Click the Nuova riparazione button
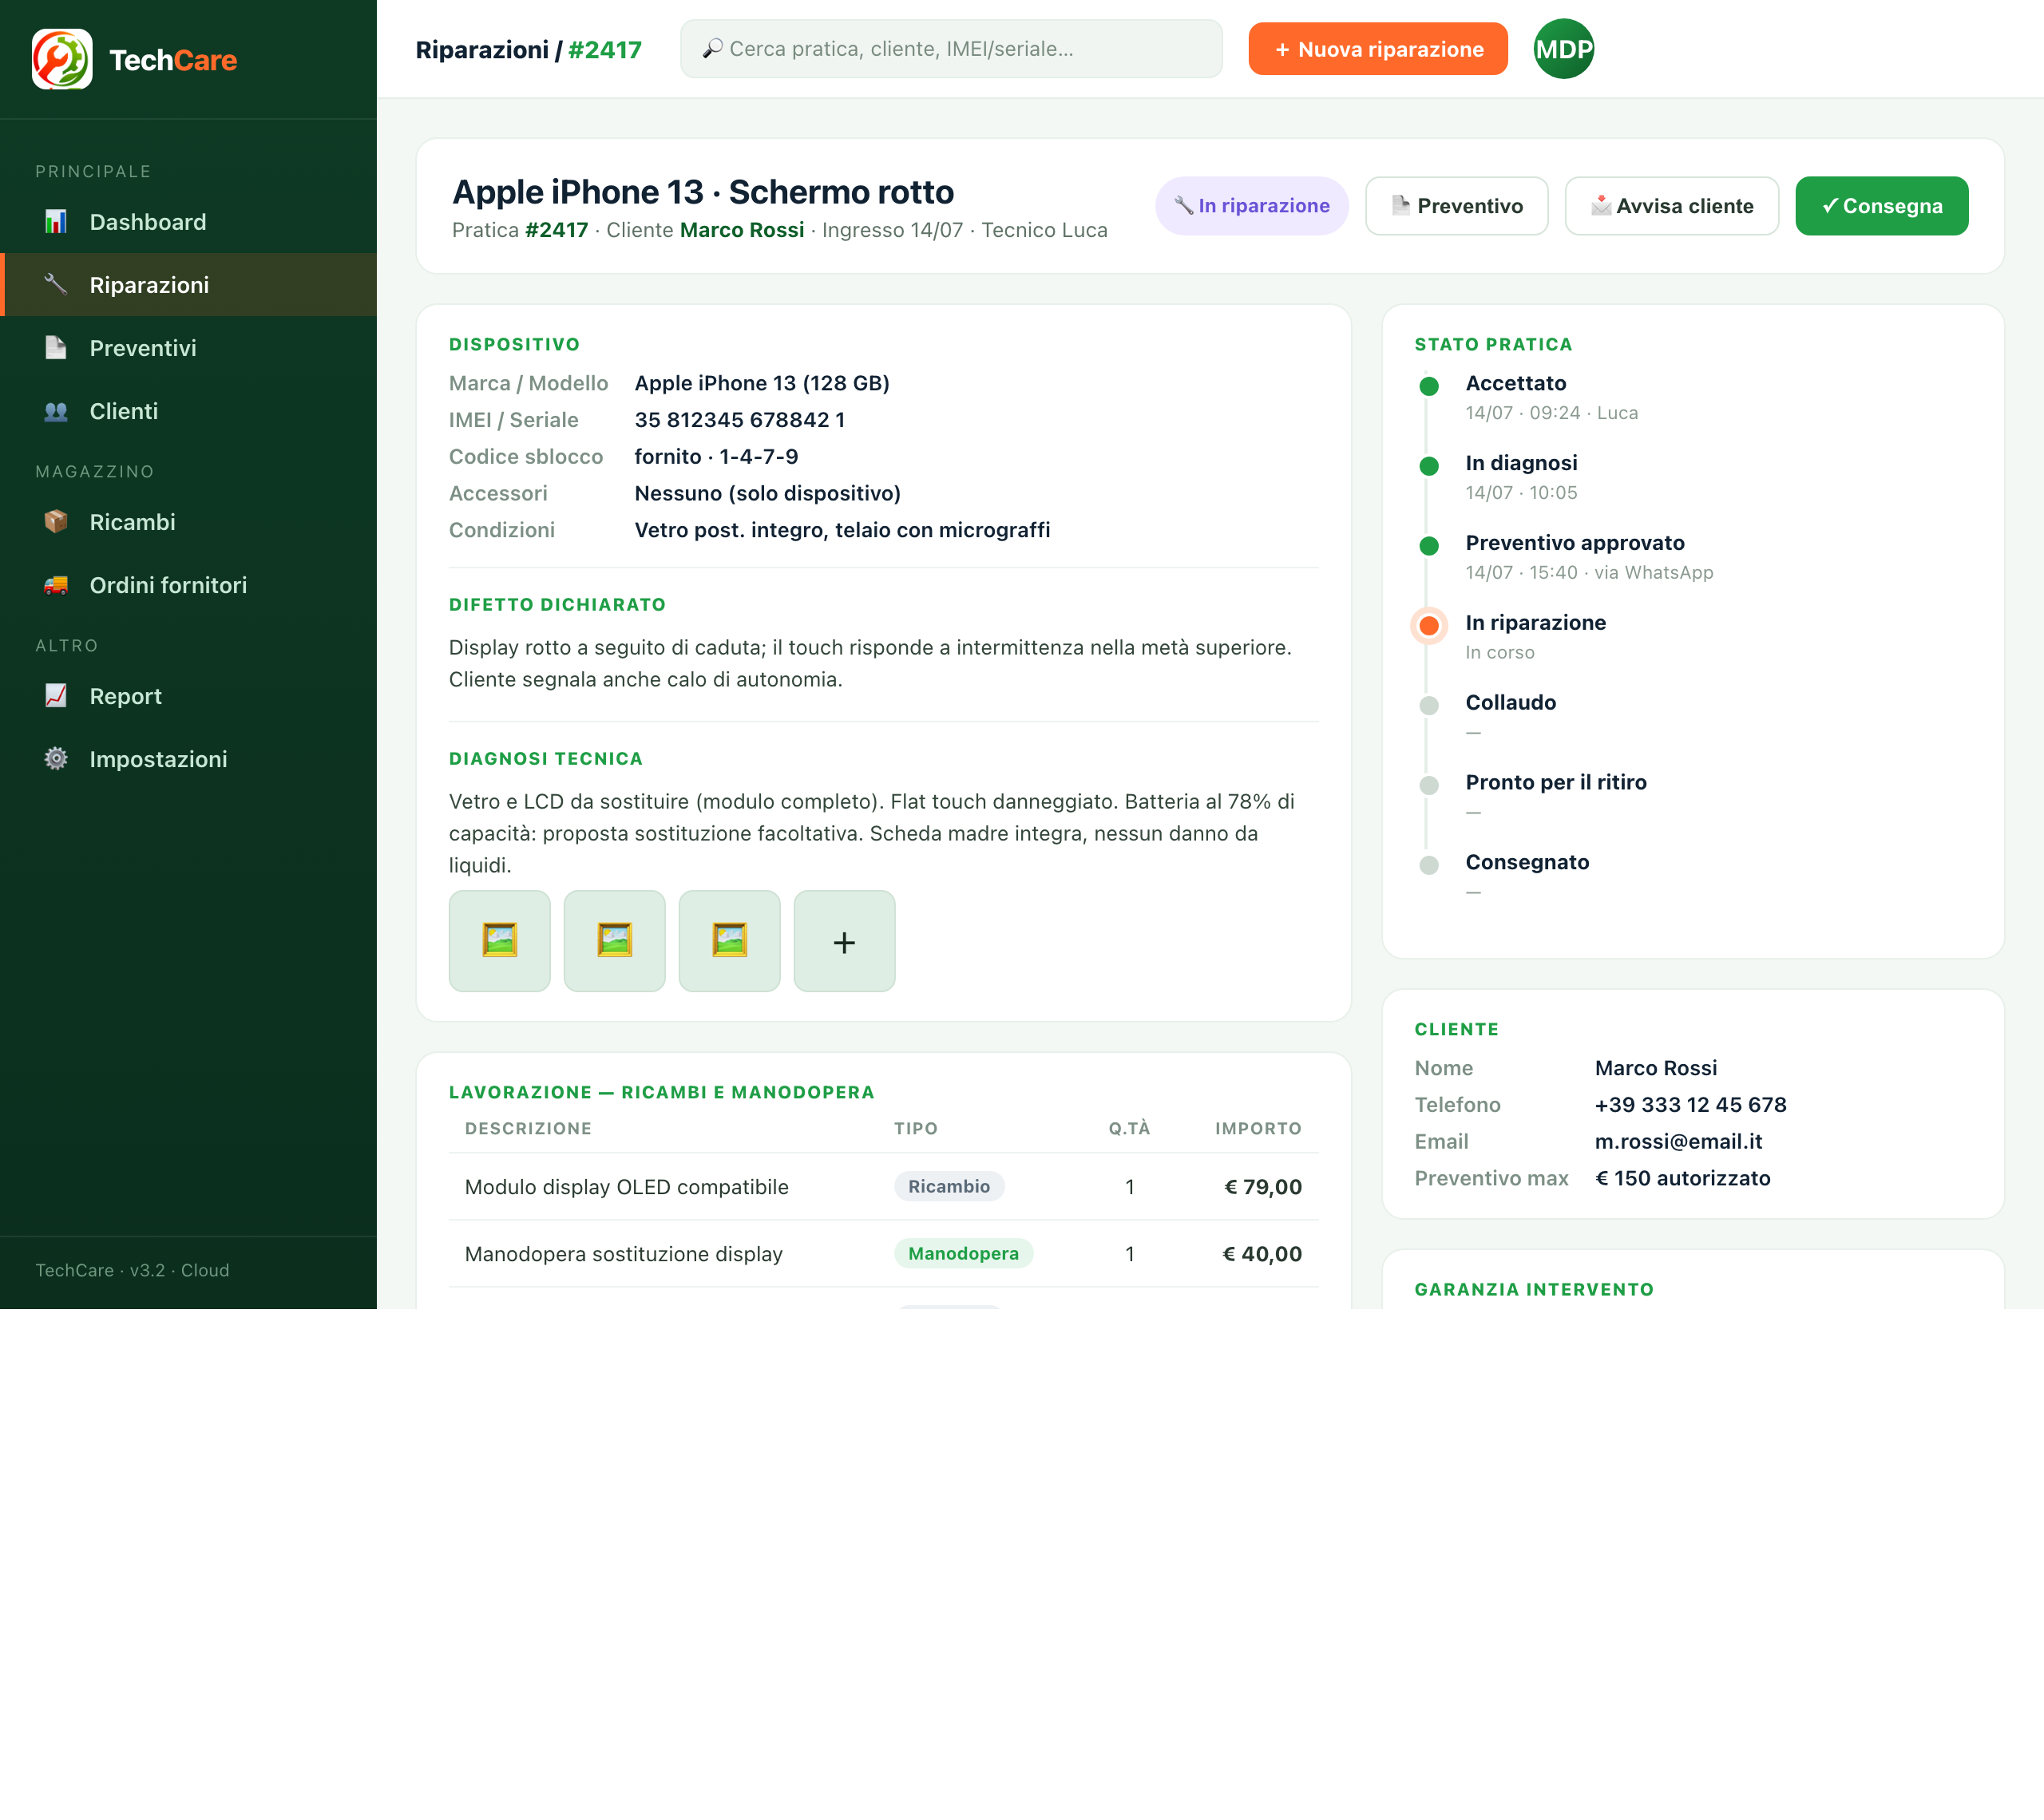The width and height of the screenshot is (2044, 1820). point(1378,49)
